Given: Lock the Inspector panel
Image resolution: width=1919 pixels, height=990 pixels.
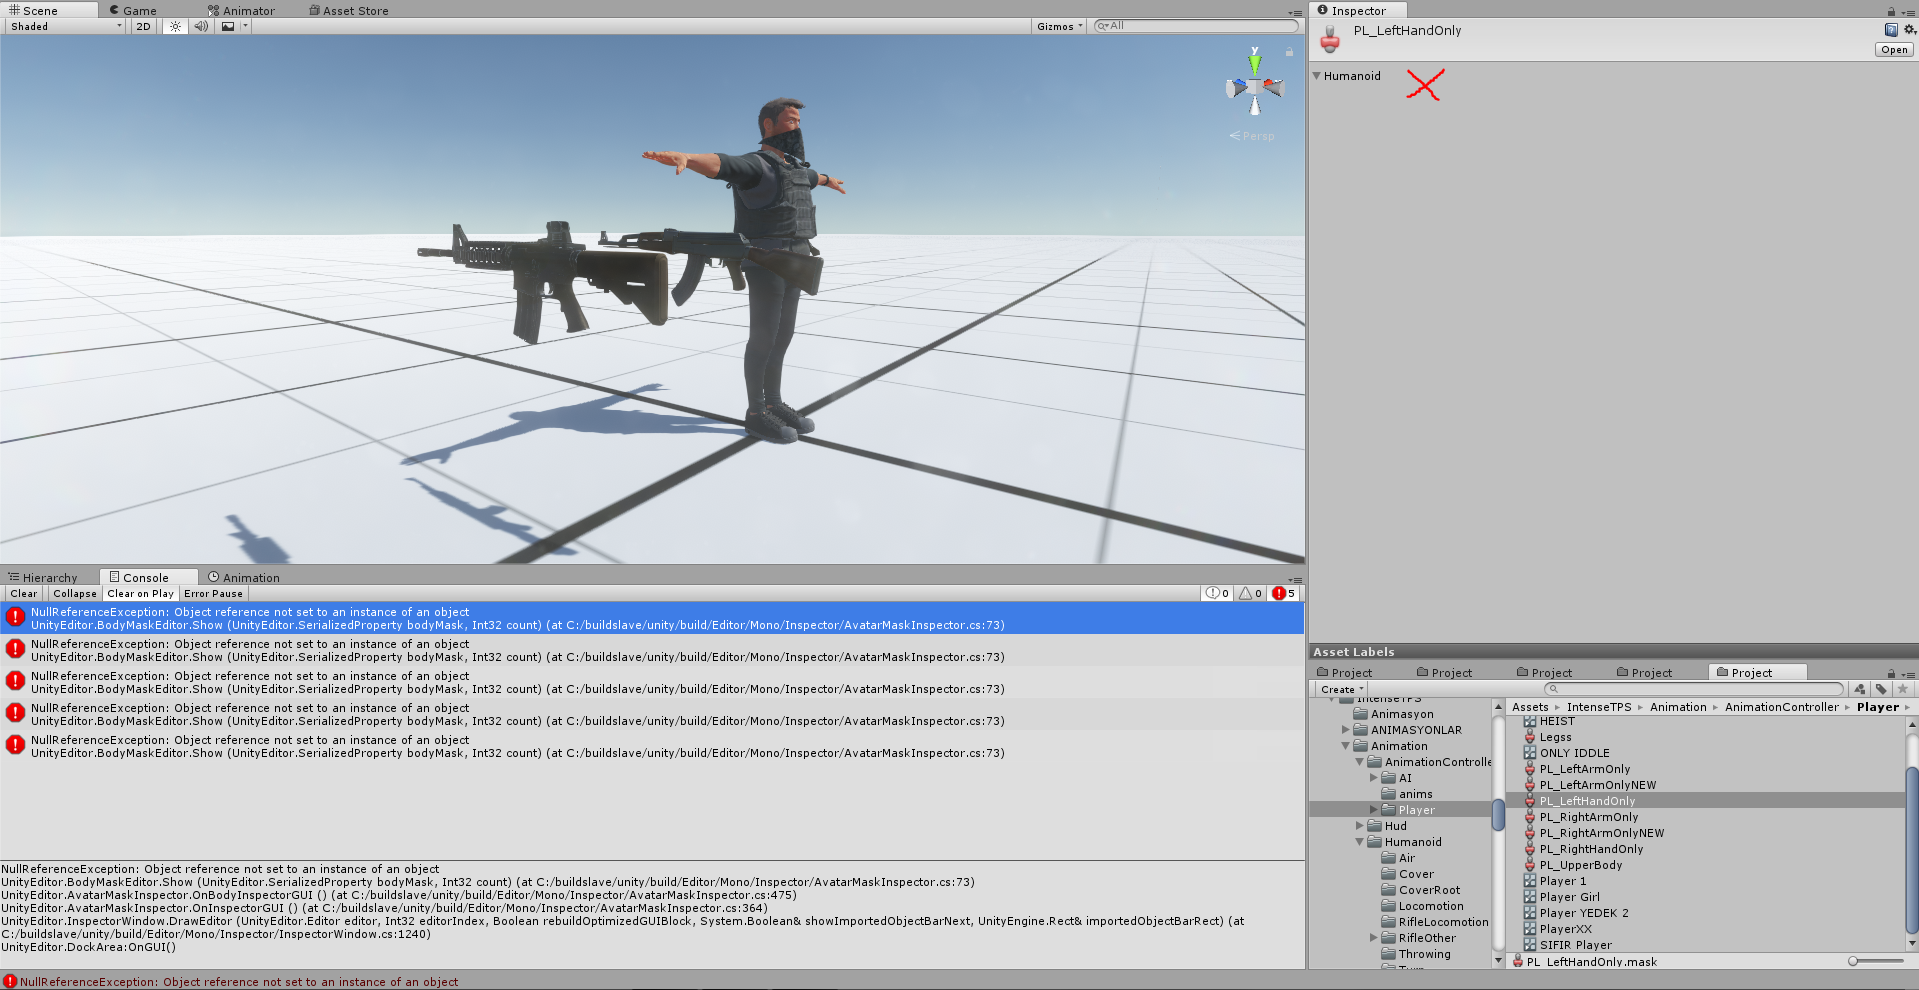Looking at the screenshot, I should [x=1891, y=11].
